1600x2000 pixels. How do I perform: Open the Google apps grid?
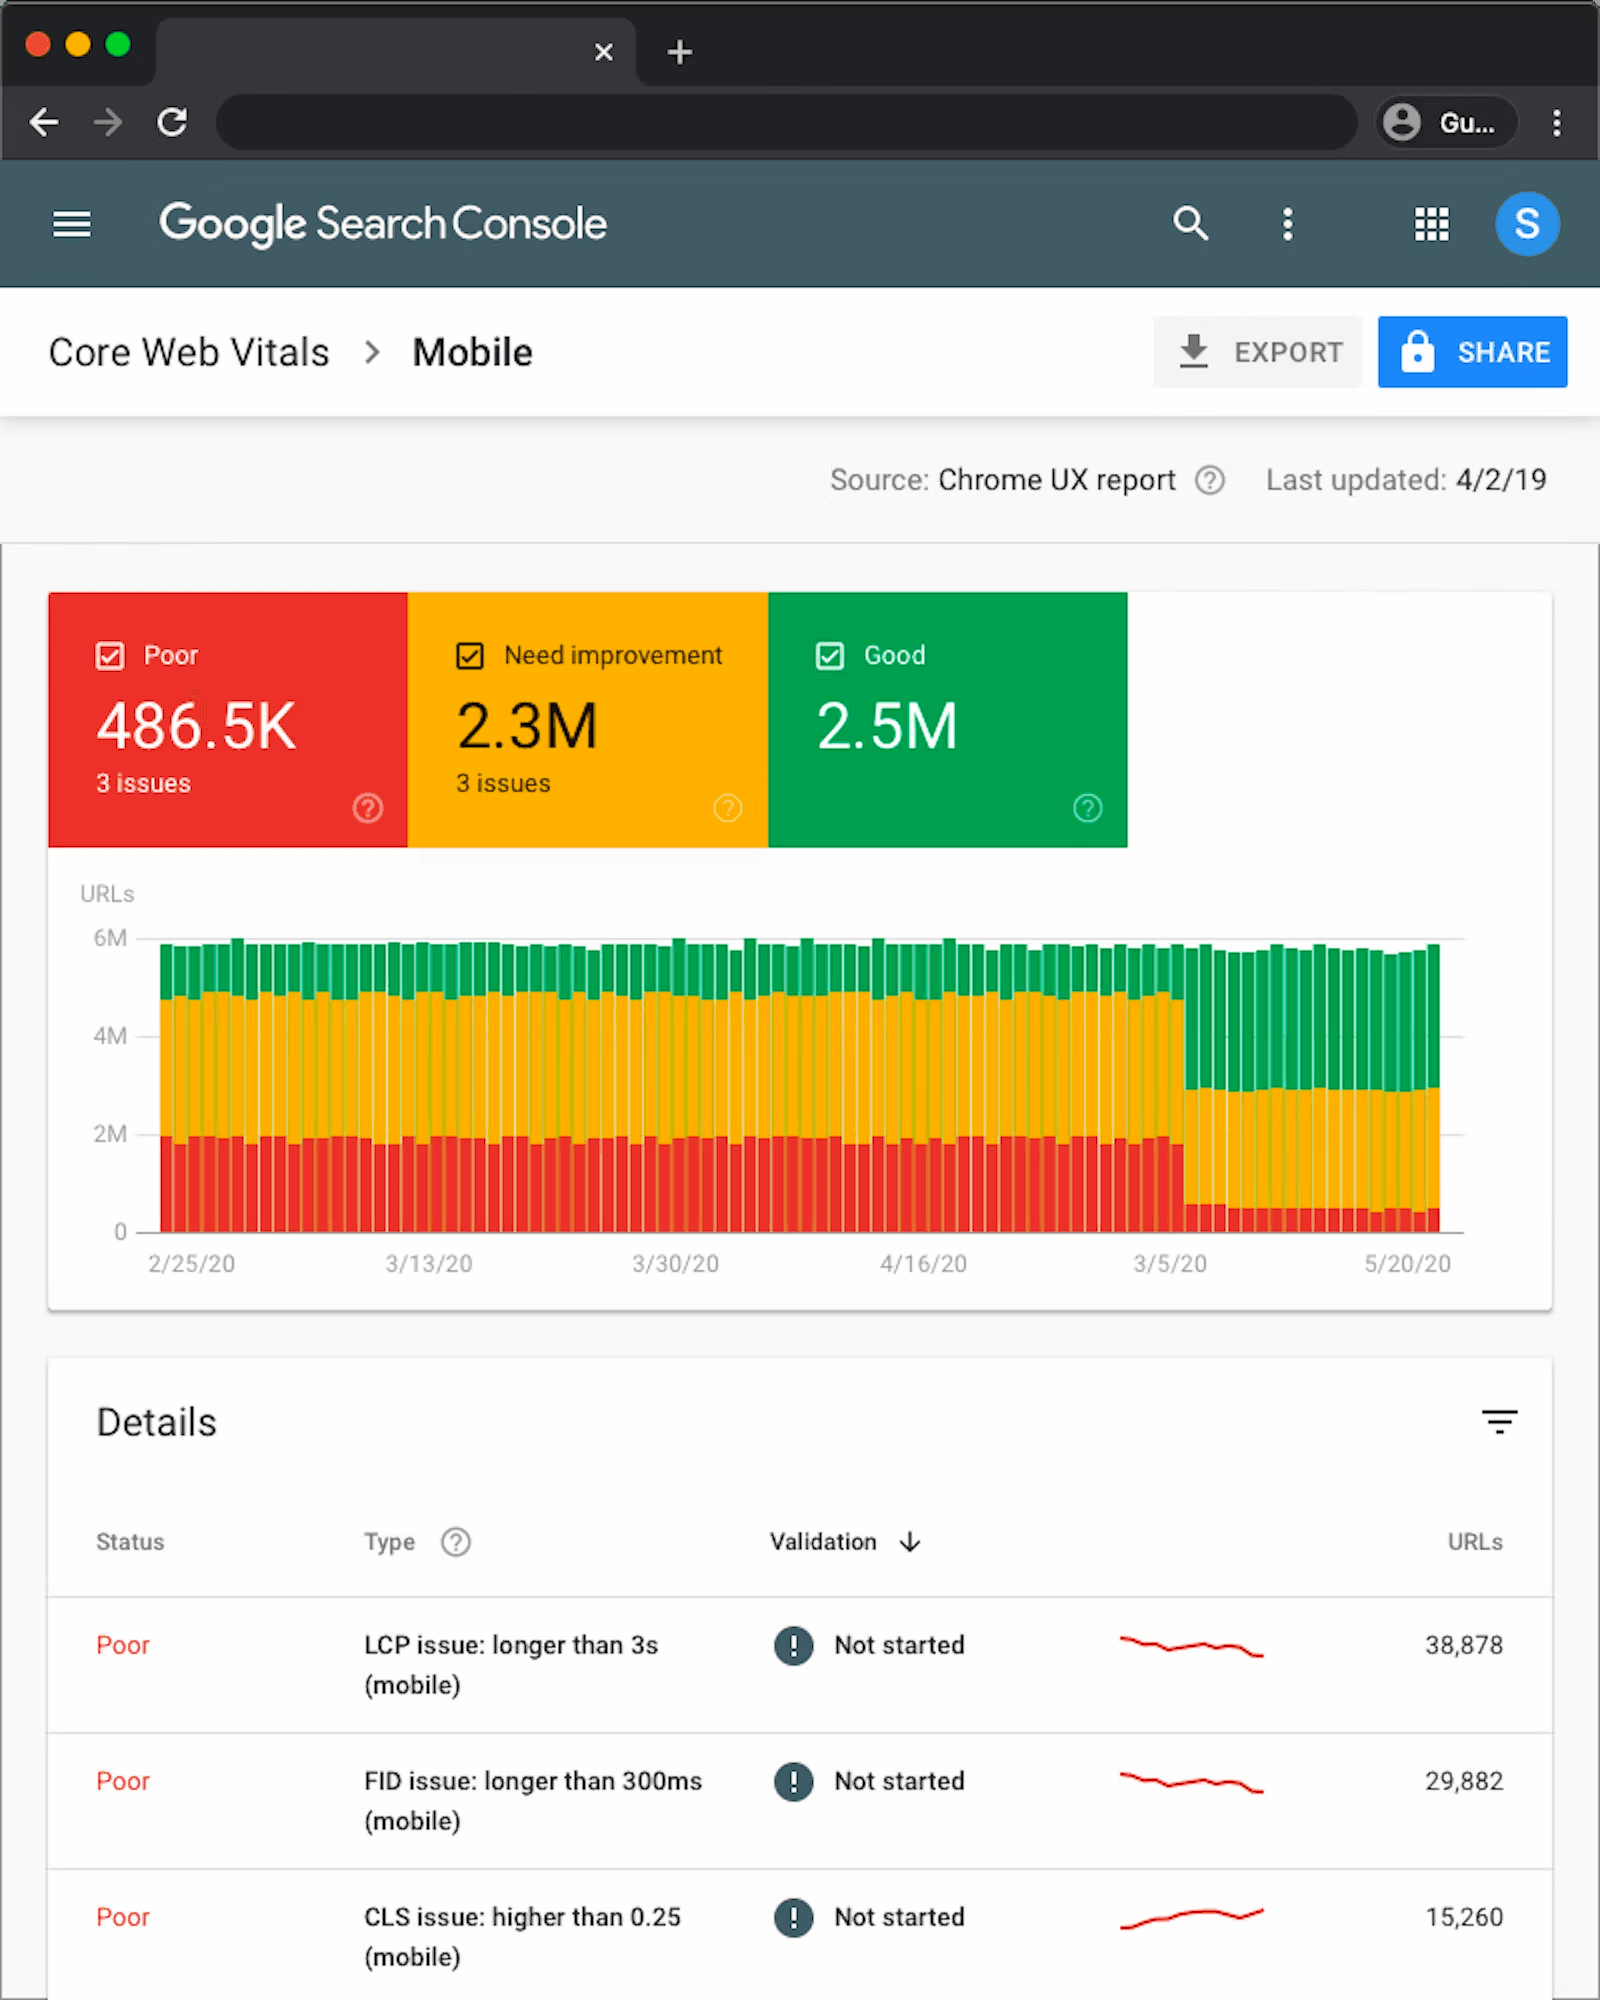[1430, 224]
